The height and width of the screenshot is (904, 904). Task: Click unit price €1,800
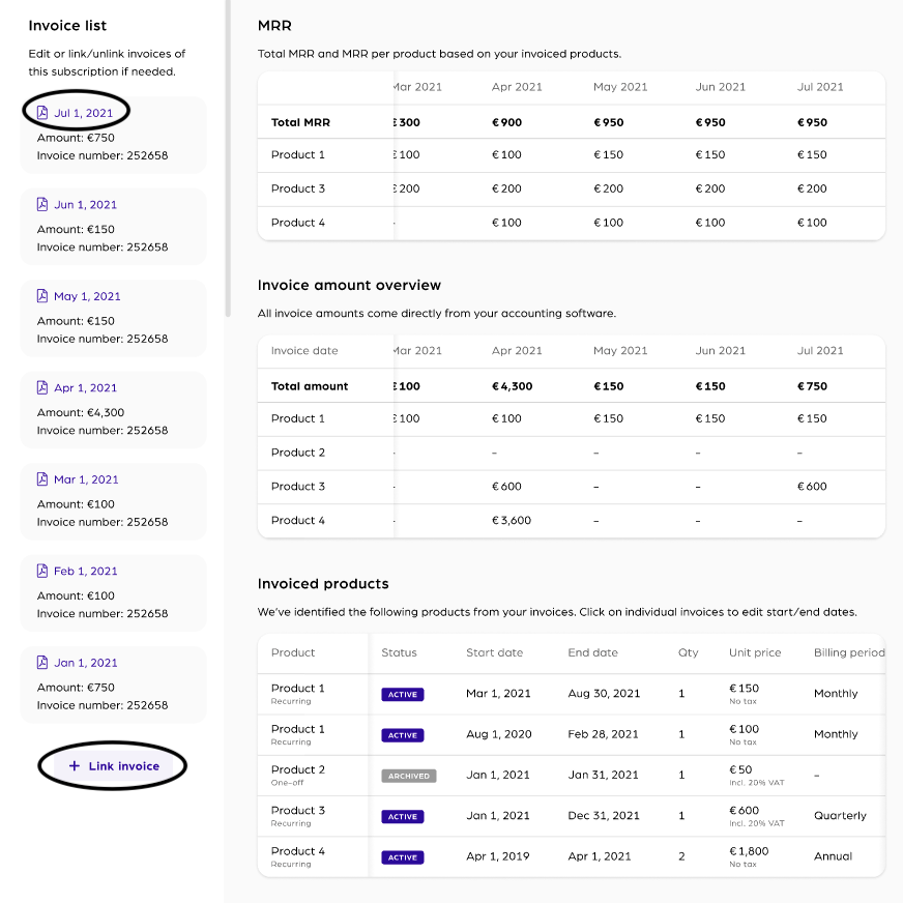(x=748, y=851)
